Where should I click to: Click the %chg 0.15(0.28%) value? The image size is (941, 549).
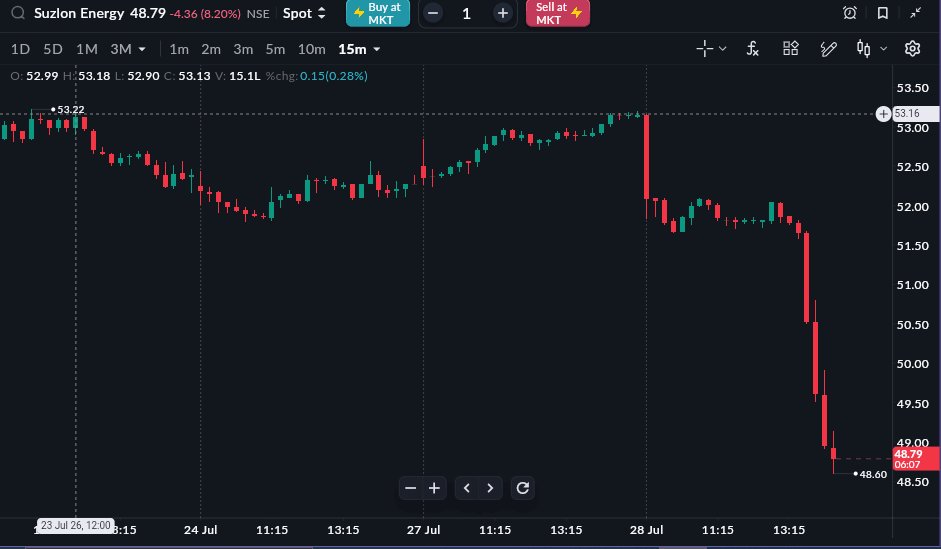[x=334, y=76]
